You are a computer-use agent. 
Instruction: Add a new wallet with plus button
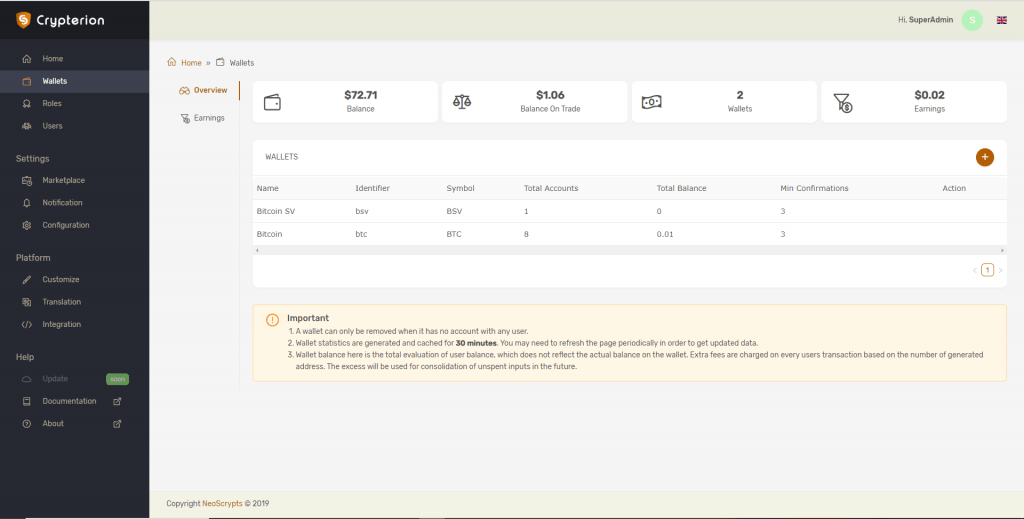click(x=984, y=157)
